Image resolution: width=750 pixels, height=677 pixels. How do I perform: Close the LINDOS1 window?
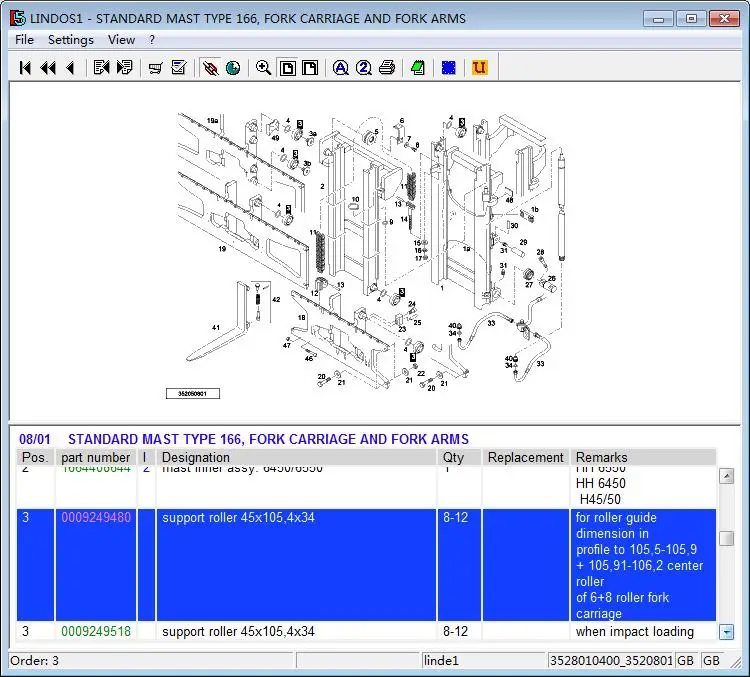tap(724, 19)
